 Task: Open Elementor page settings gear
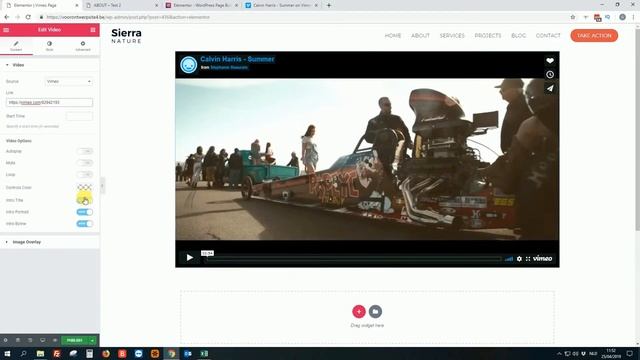(6, 340)
